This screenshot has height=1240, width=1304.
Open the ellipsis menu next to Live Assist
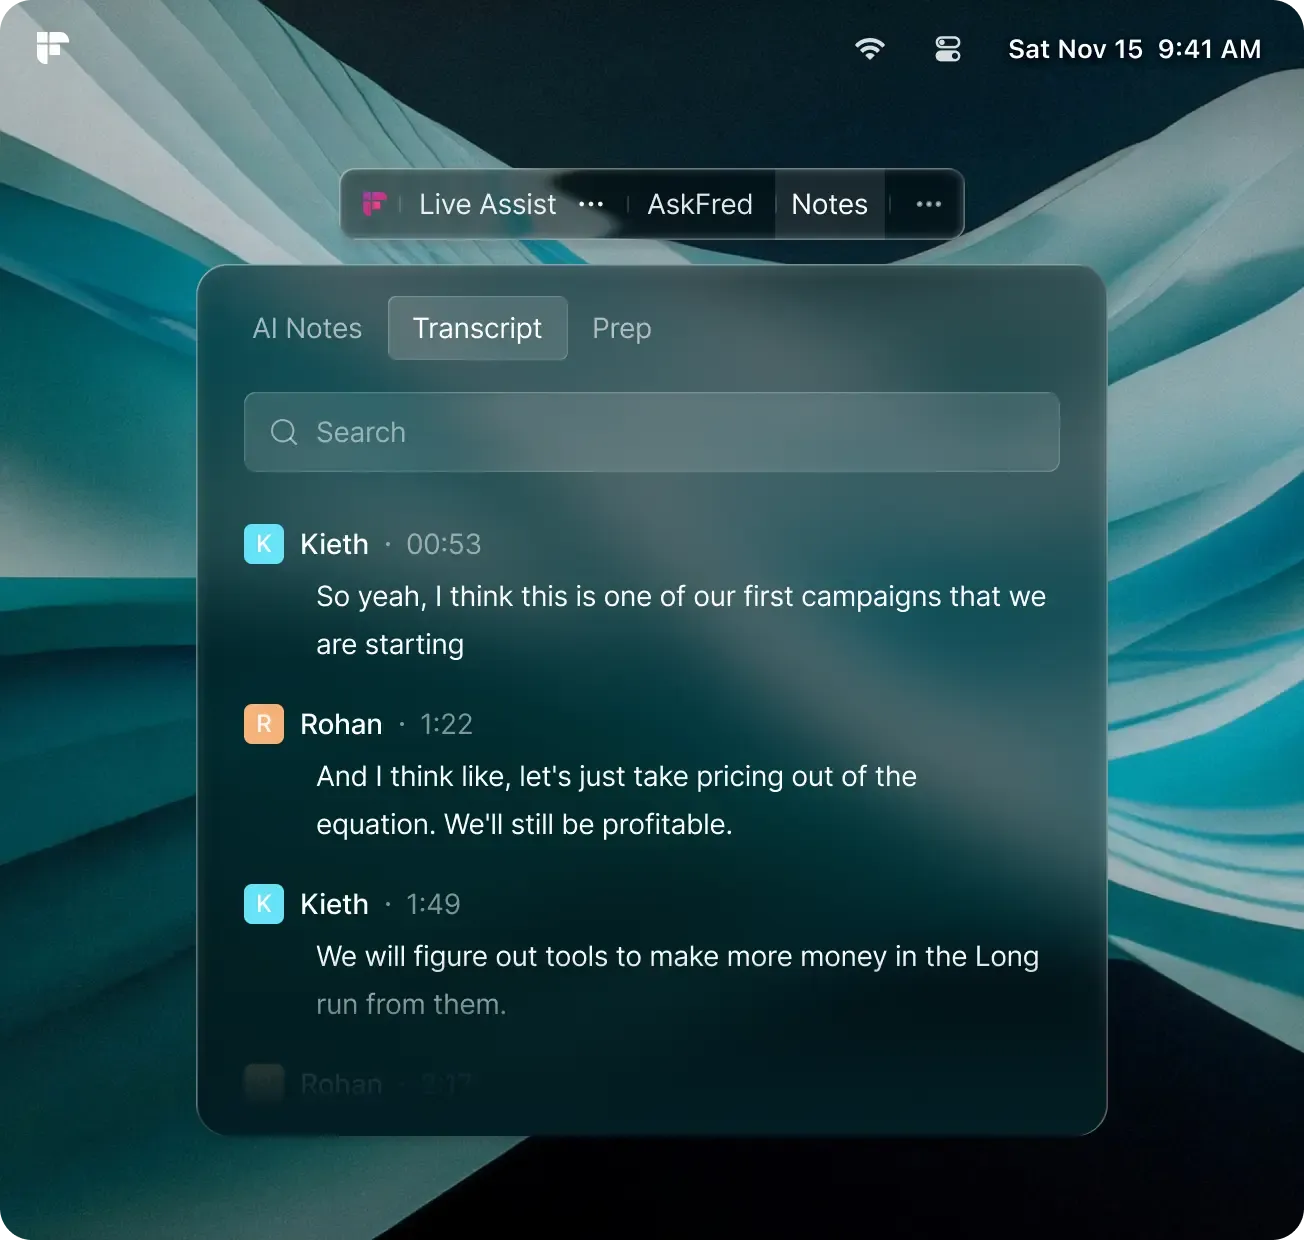(x=591, y=204)
